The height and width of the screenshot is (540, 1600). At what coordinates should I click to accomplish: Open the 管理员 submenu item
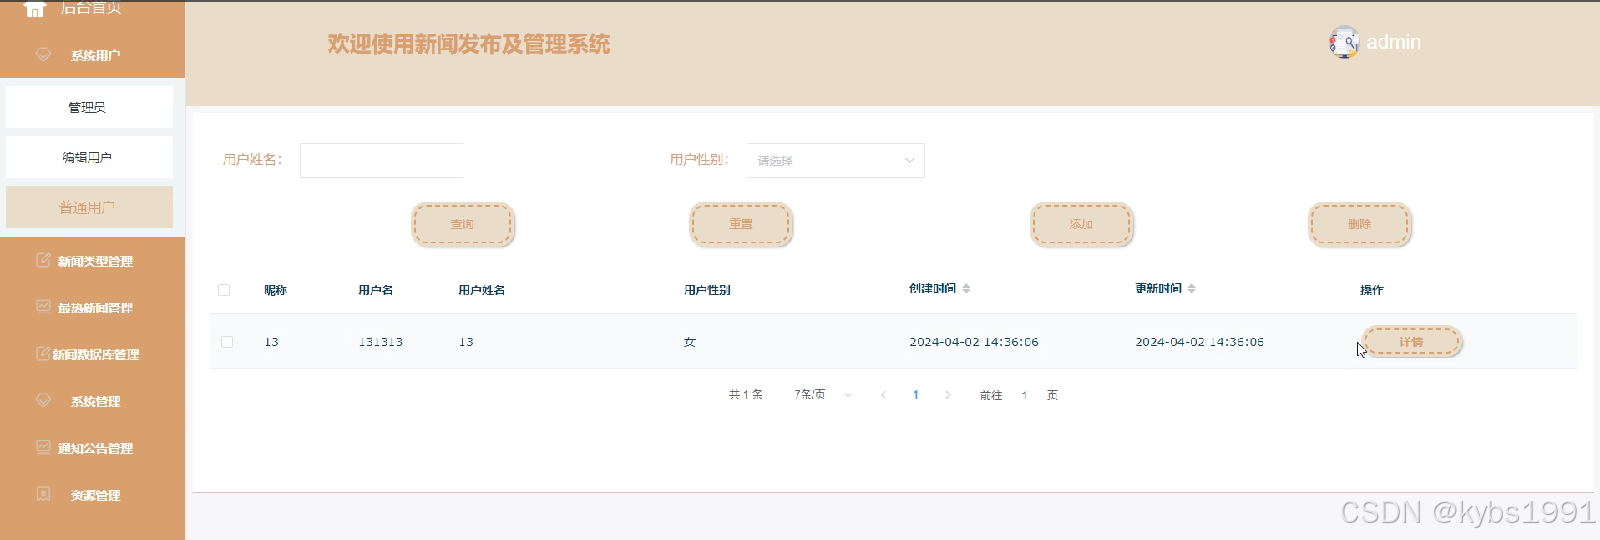tap(89, 107)
